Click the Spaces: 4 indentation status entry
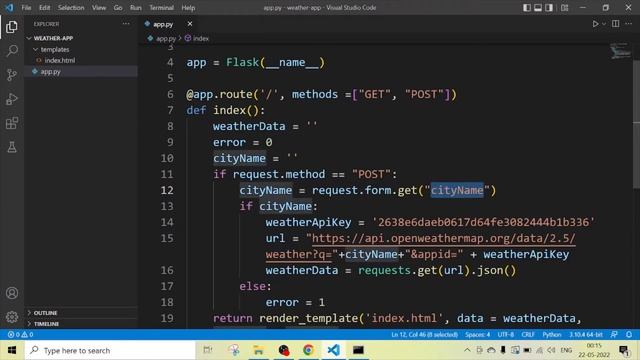 477,335
